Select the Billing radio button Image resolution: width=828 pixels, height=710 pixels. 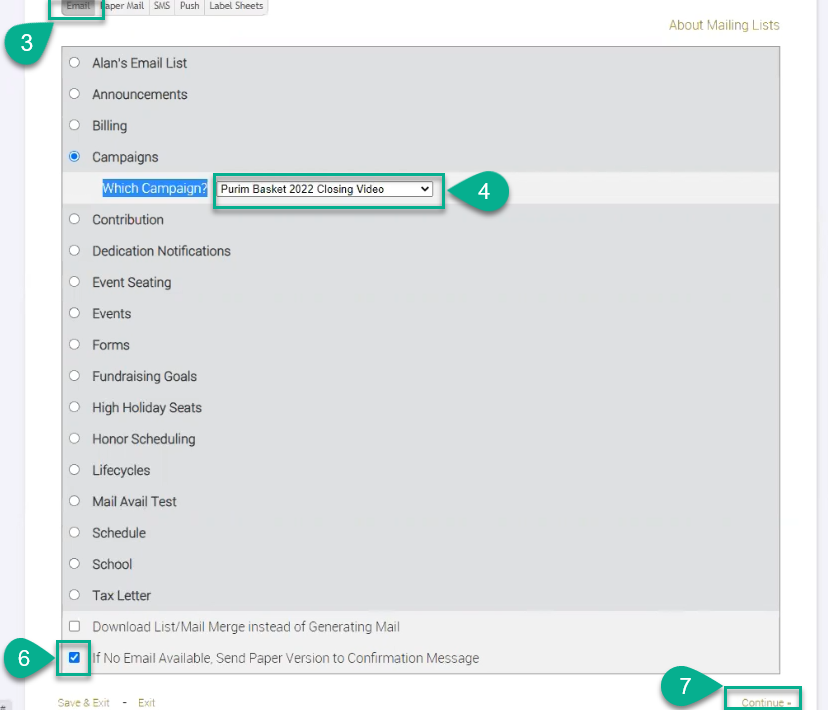click(74, 126)
